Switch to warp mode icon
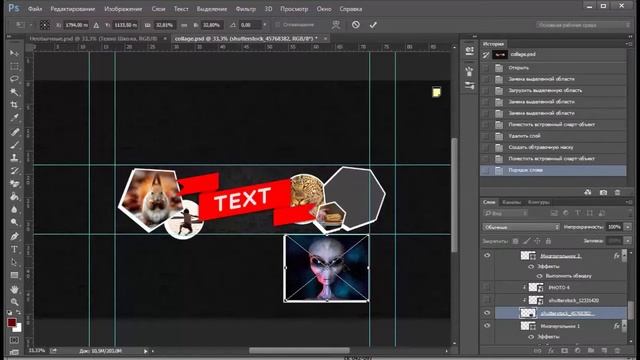 (336, 25)
